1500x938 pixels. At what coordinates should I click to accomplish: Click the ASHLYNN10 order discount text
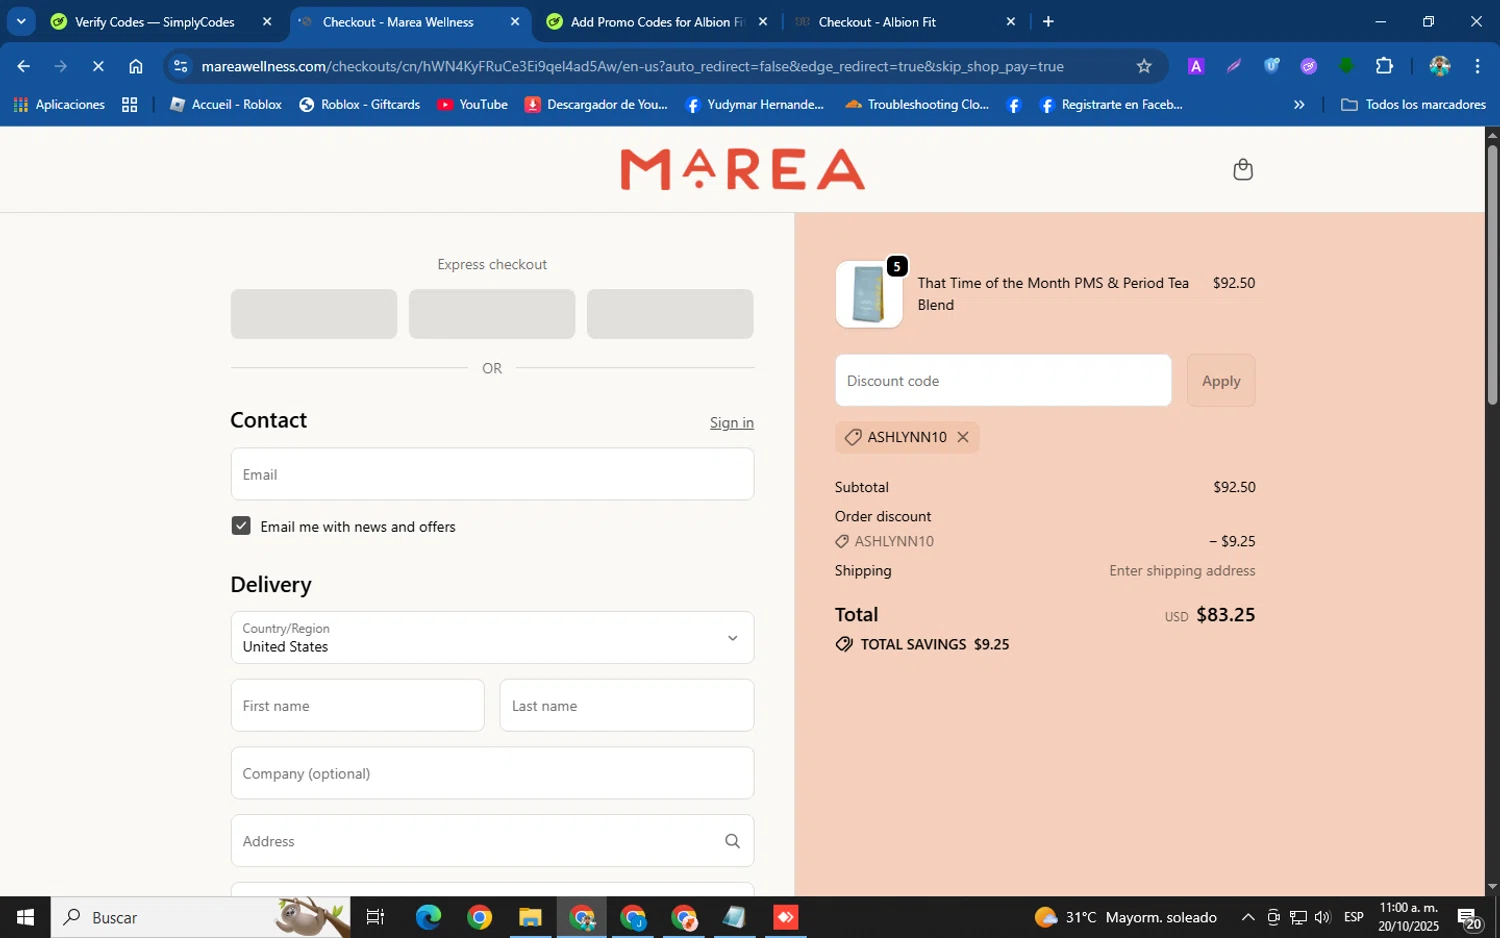tap(894, 541)
